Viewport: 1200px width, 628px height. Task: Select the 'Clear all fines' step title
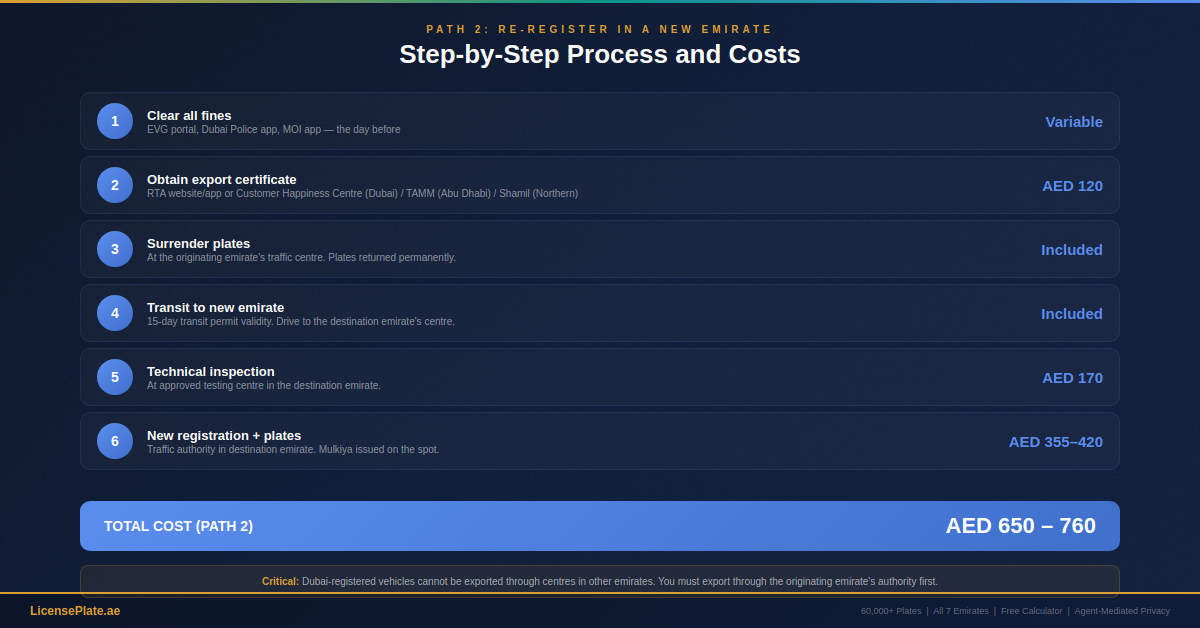[x=189, y=115]
